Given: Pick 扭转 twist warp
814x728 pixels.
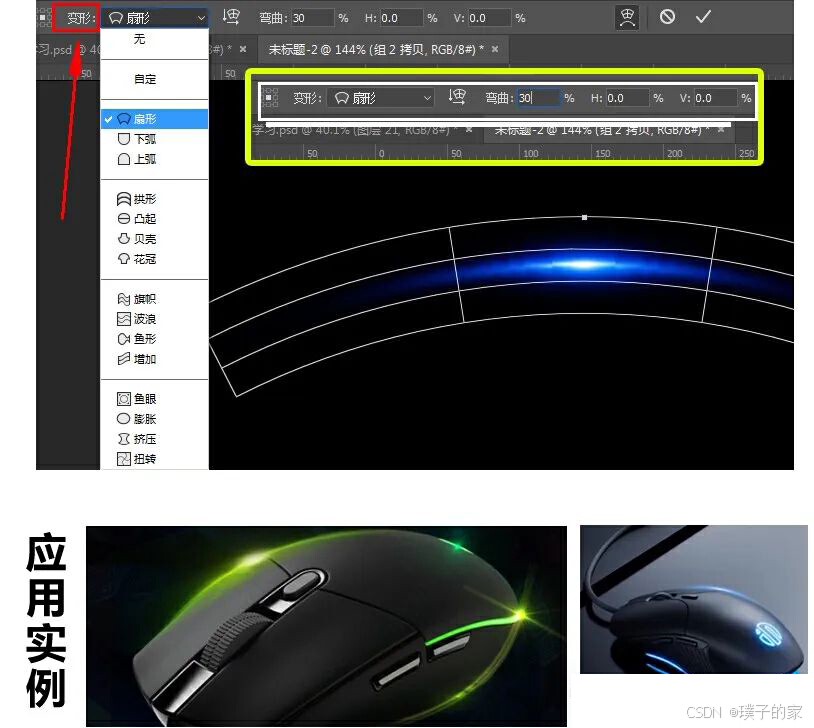Looking at the screenshot, I should (155, 459).
